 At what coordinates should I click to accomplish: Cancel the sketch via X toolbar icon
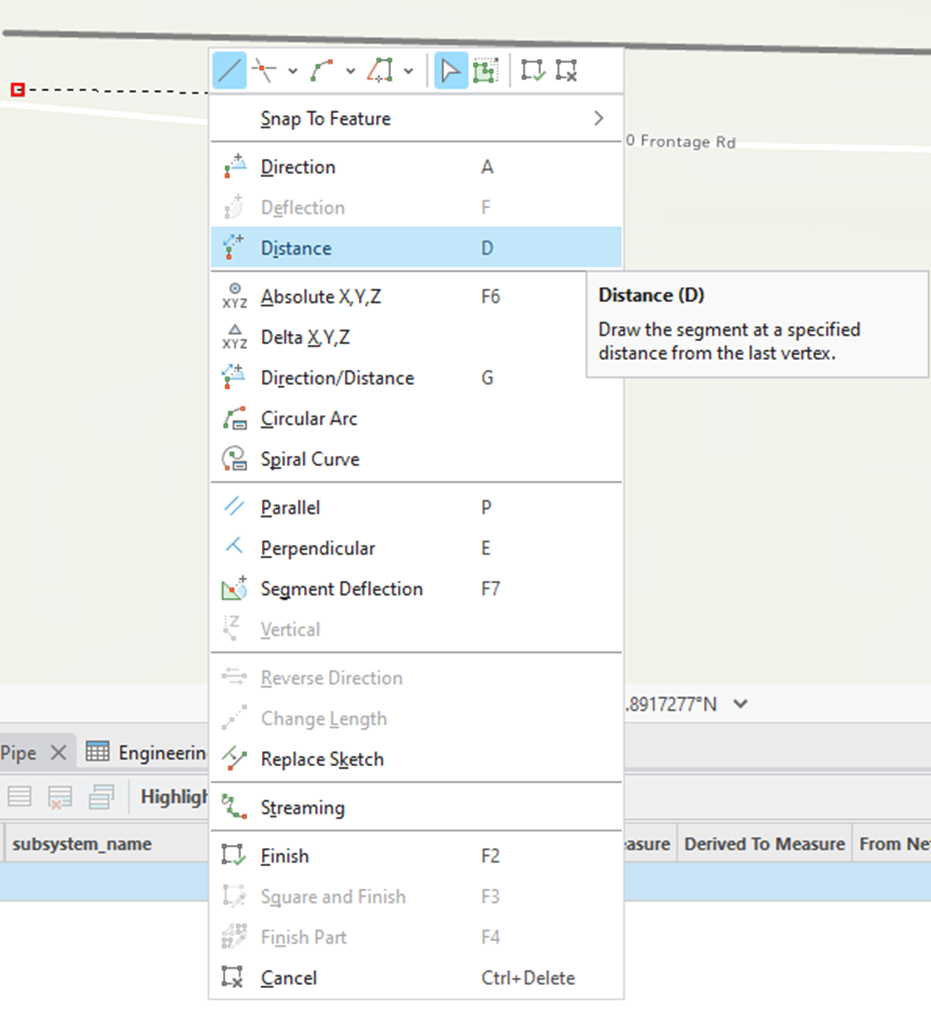(566, 70)
